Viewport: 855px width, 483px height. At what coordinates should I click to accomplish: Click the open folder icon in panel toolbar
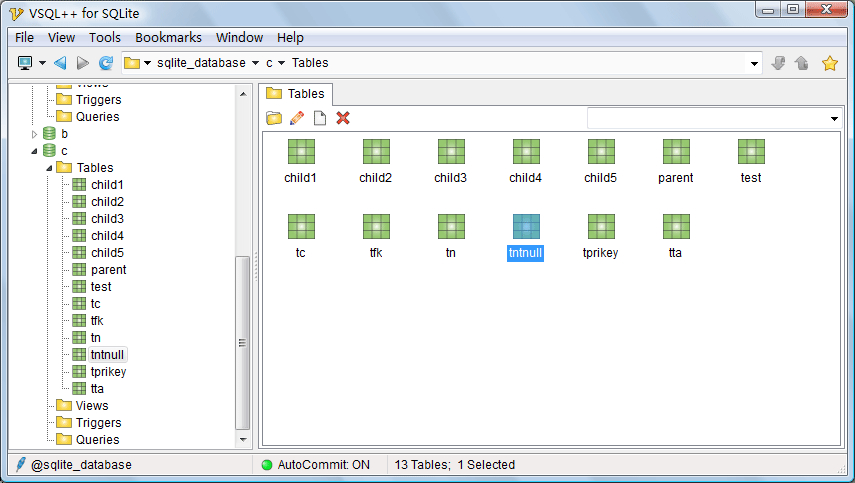pyautogui.click(x=274, y=118)
